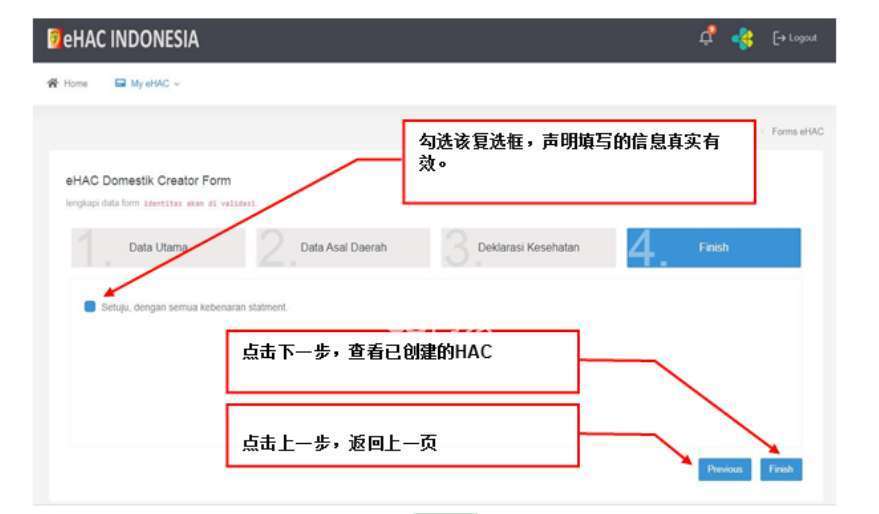This screenshot has width=879, height=514.
Task: Go to the Home menu item
Action: point(67,84)
